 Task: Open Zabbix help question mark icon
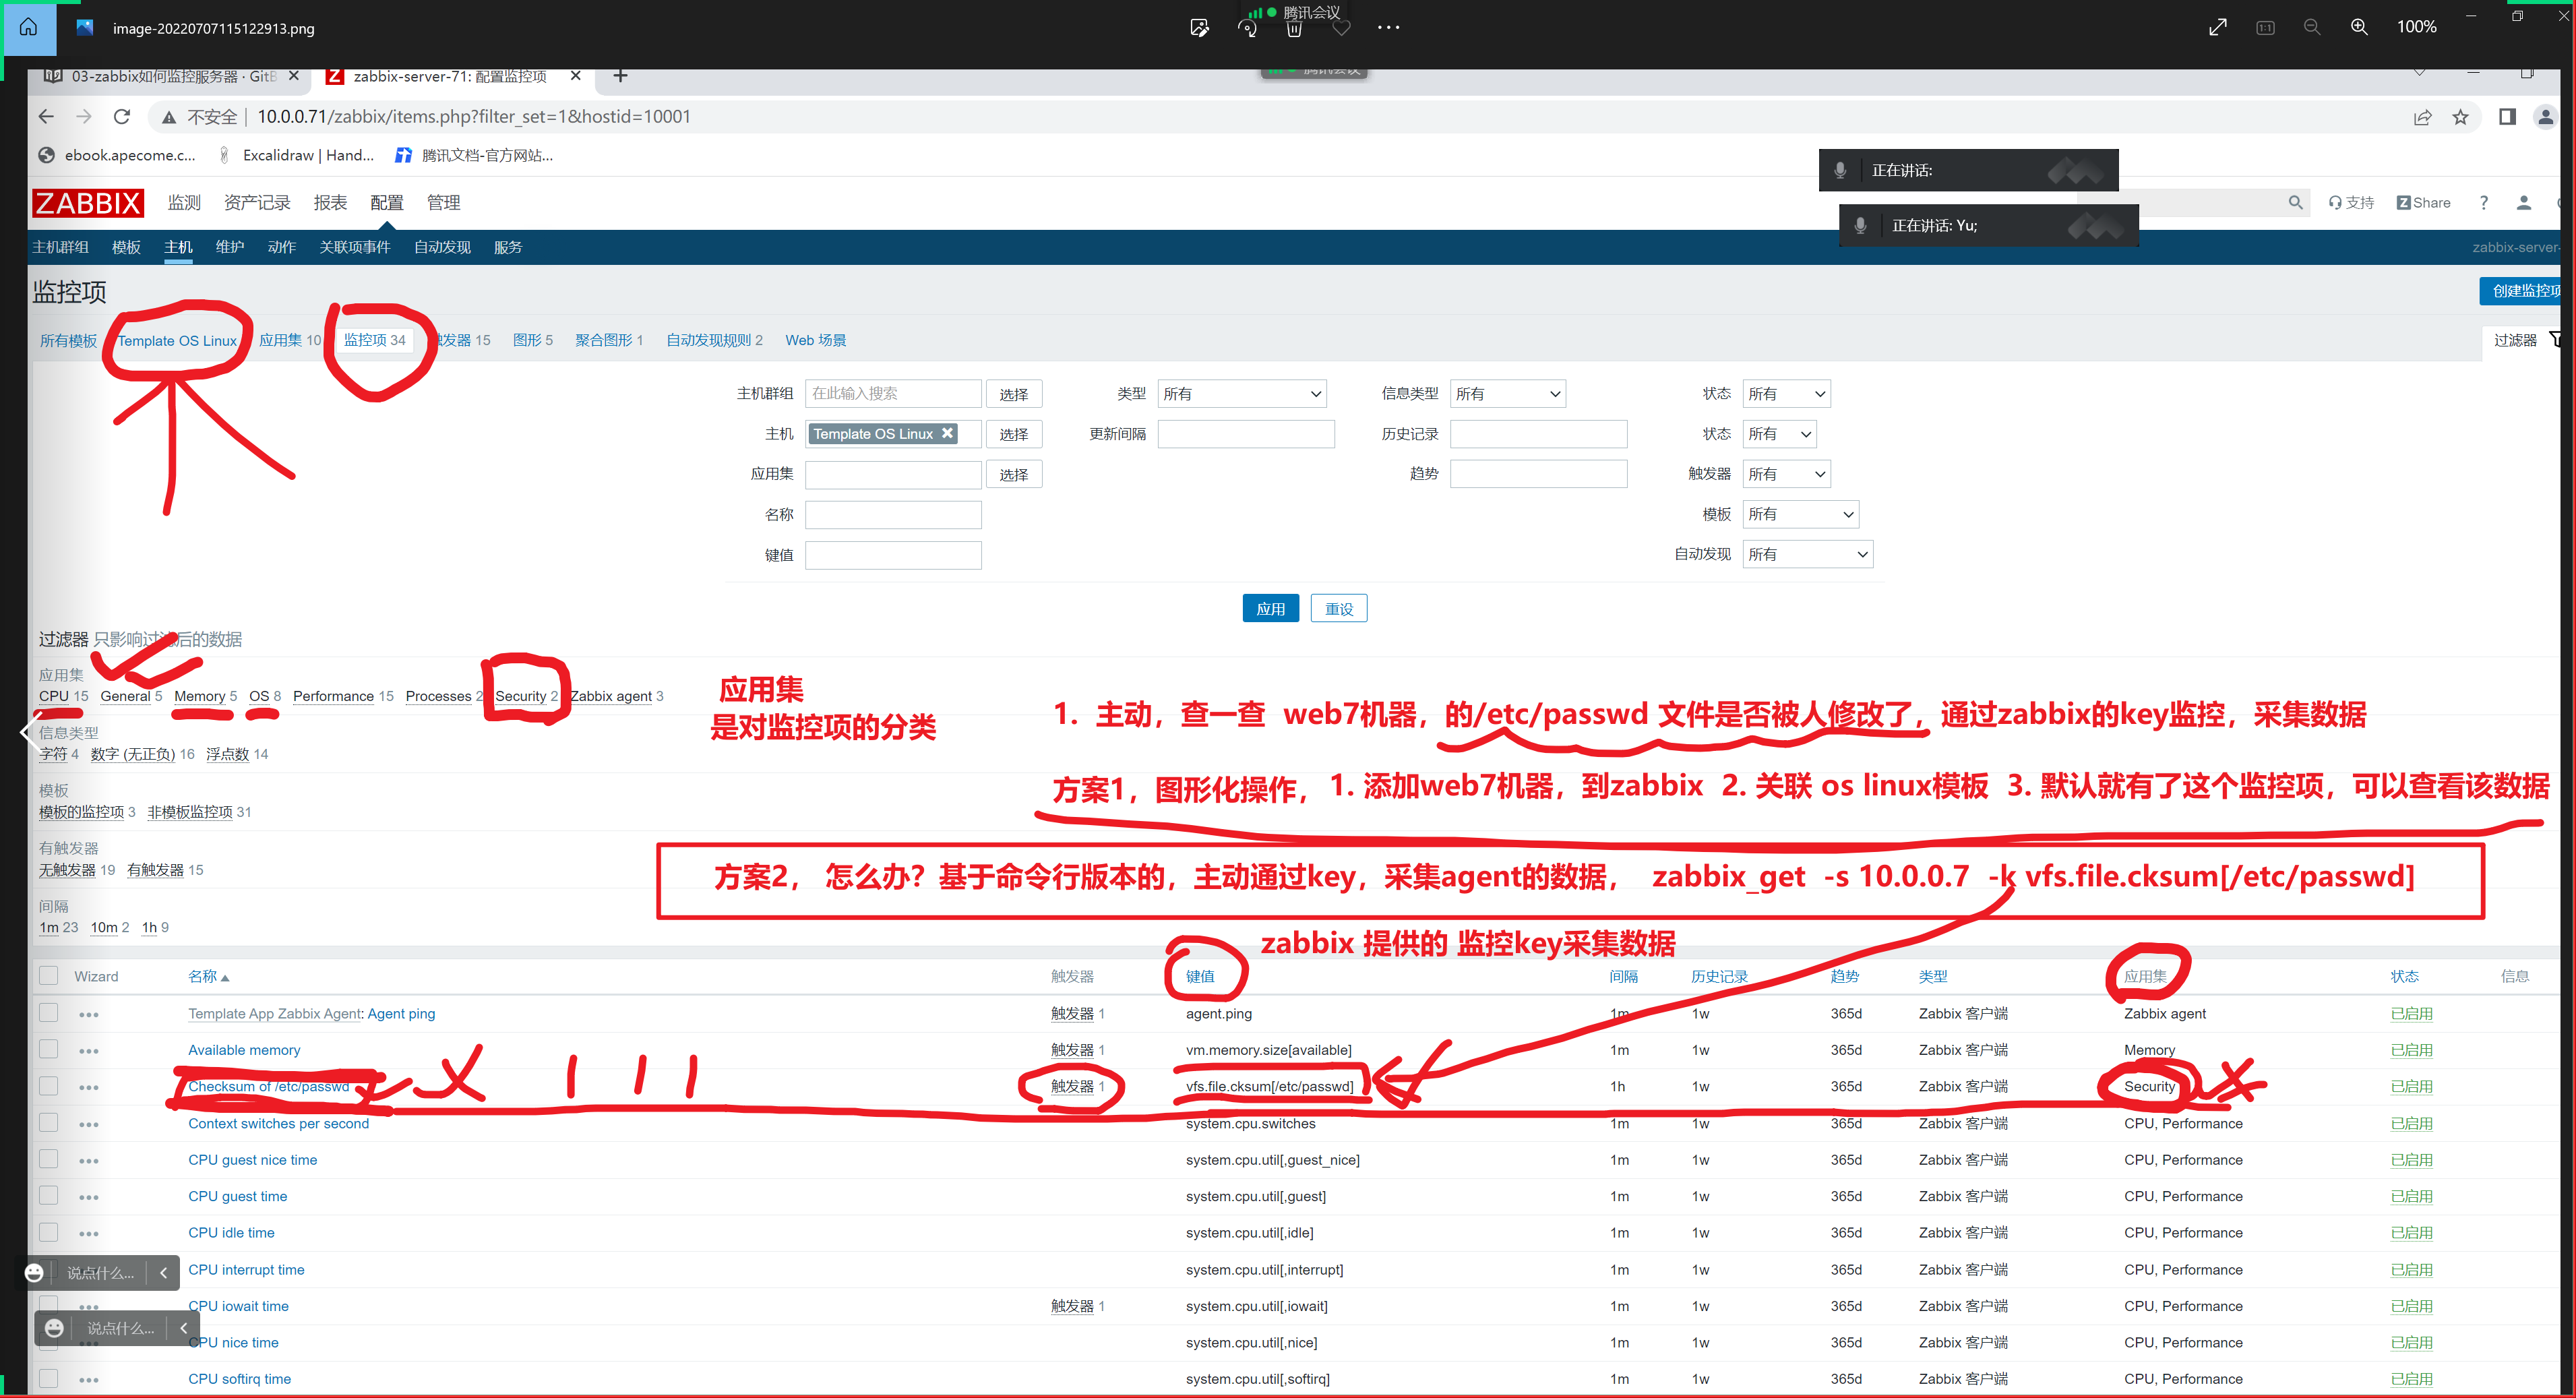click(x=2484, y=202)
